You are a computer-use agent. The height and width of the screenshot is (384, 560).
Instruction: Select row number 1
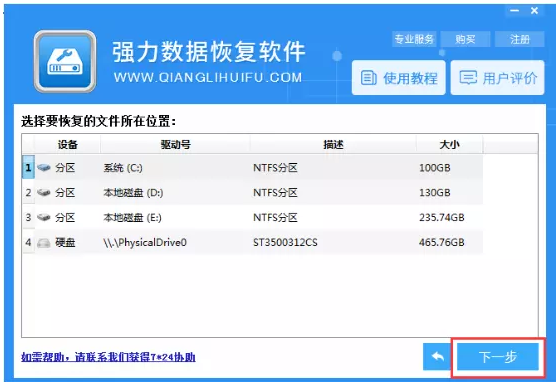point(28,167)
